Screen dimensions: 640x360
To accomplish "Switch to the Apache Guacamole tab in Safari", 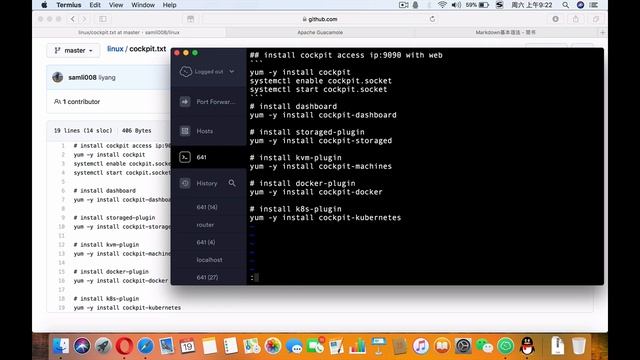I will click(320, 32).
